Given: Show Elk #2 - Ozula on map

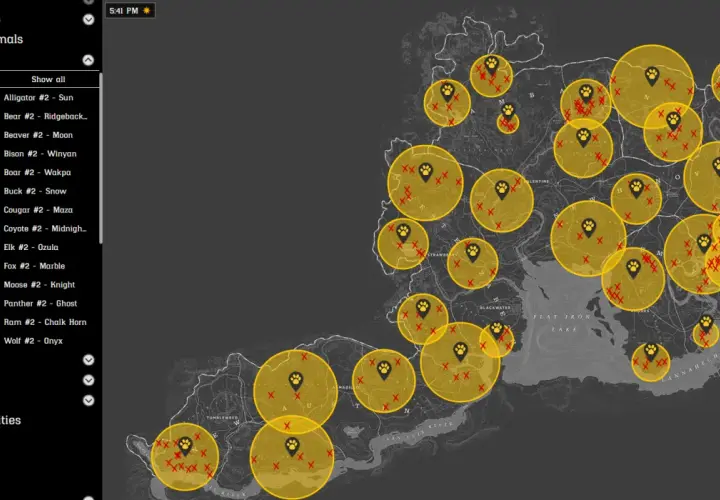Looking at the screenshot, I should pyautogui.click(x=31, y=247).
